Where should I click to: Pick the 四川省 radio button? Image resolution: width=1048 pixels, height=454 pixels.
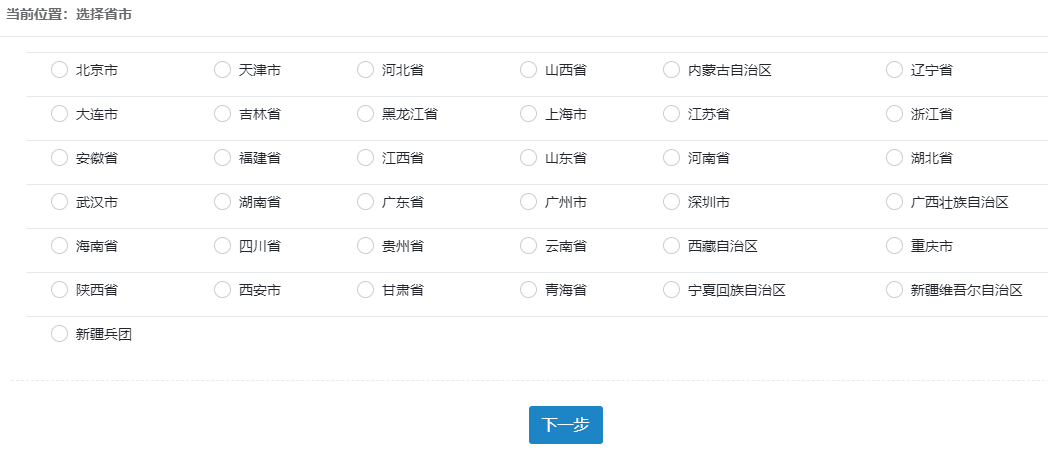click(x=222, y=246)
